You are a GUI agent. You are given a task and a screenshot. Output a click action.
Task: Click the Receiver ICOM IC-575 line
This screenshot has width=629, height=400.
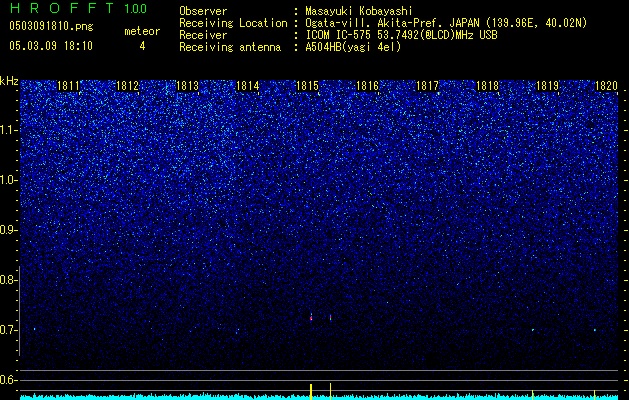tap(401, 35)
